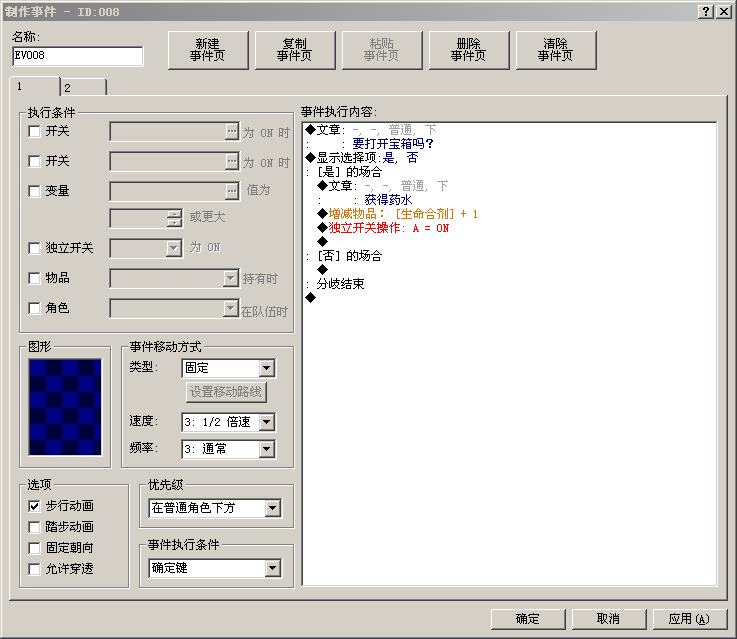Image resolution: width=737 pixels, height=639 pixels.
Task: Check the 变量 condition checkbox
Action: click(x=34, y=191)
